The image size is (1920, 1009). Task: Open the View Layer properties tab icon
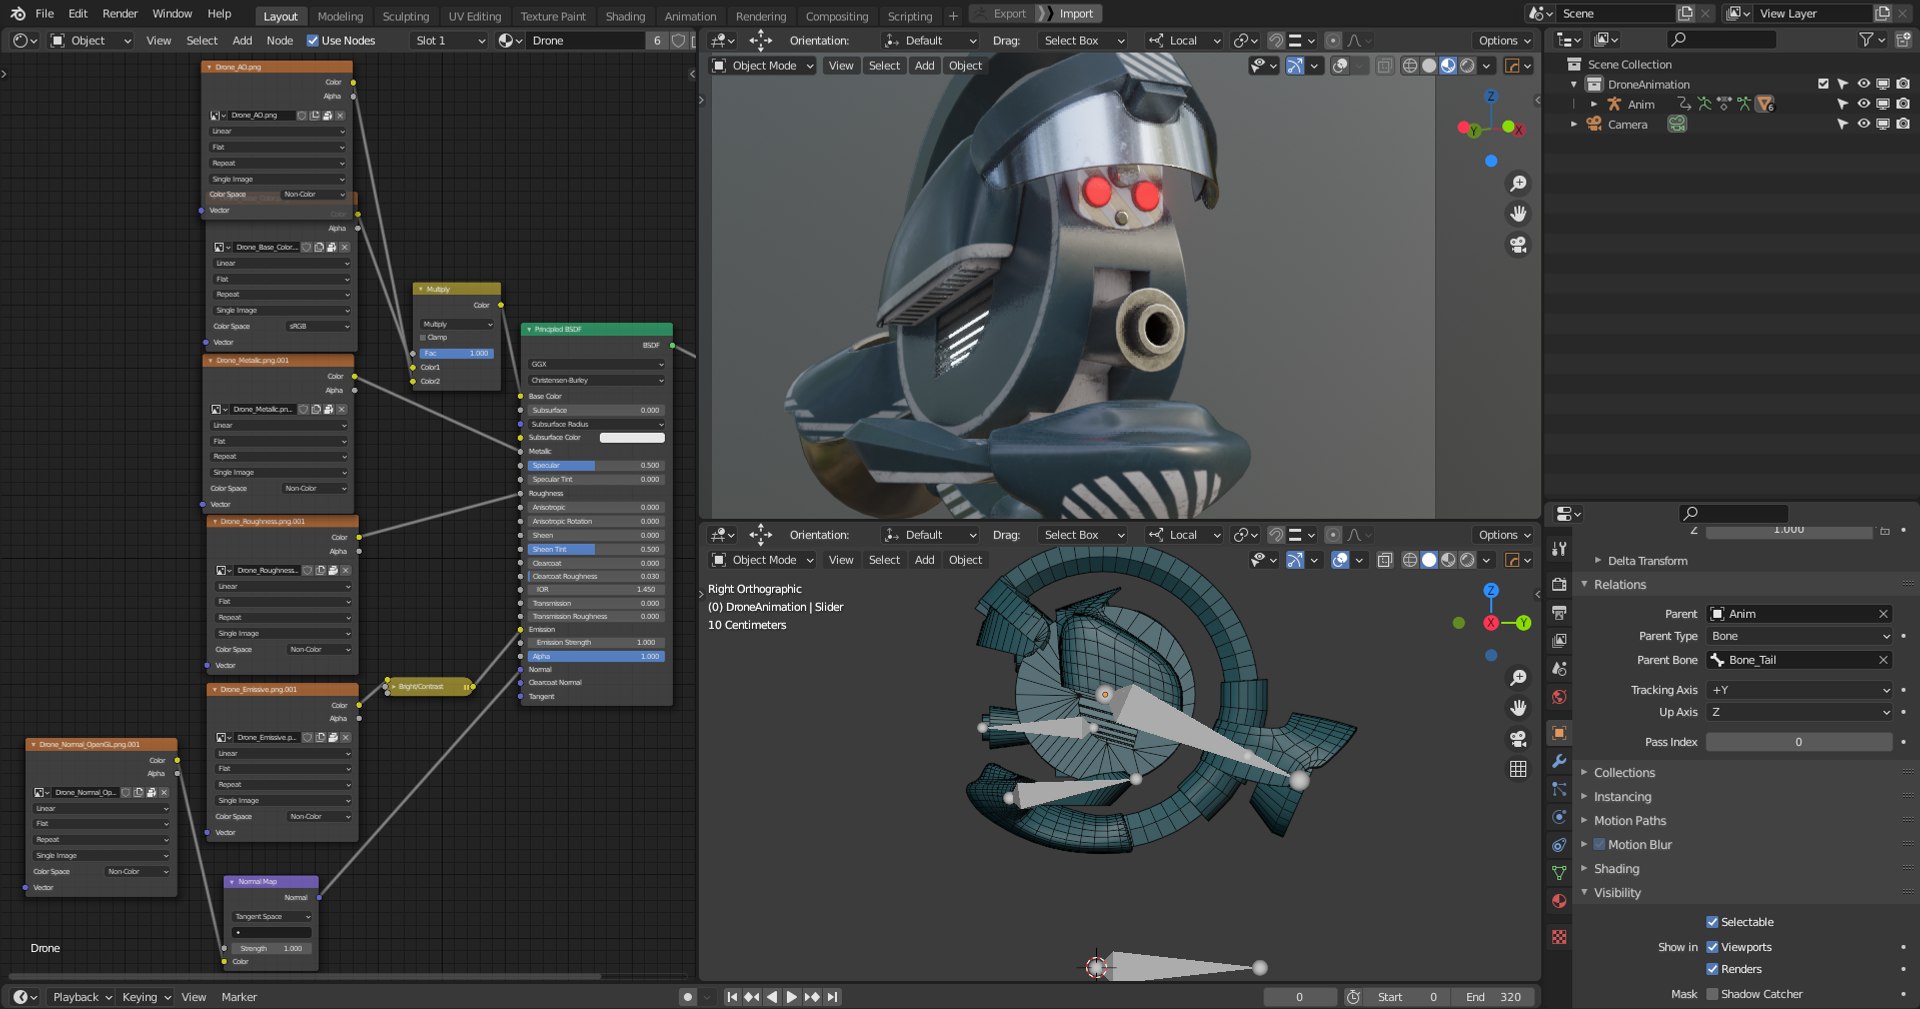tap(1559, 640)
